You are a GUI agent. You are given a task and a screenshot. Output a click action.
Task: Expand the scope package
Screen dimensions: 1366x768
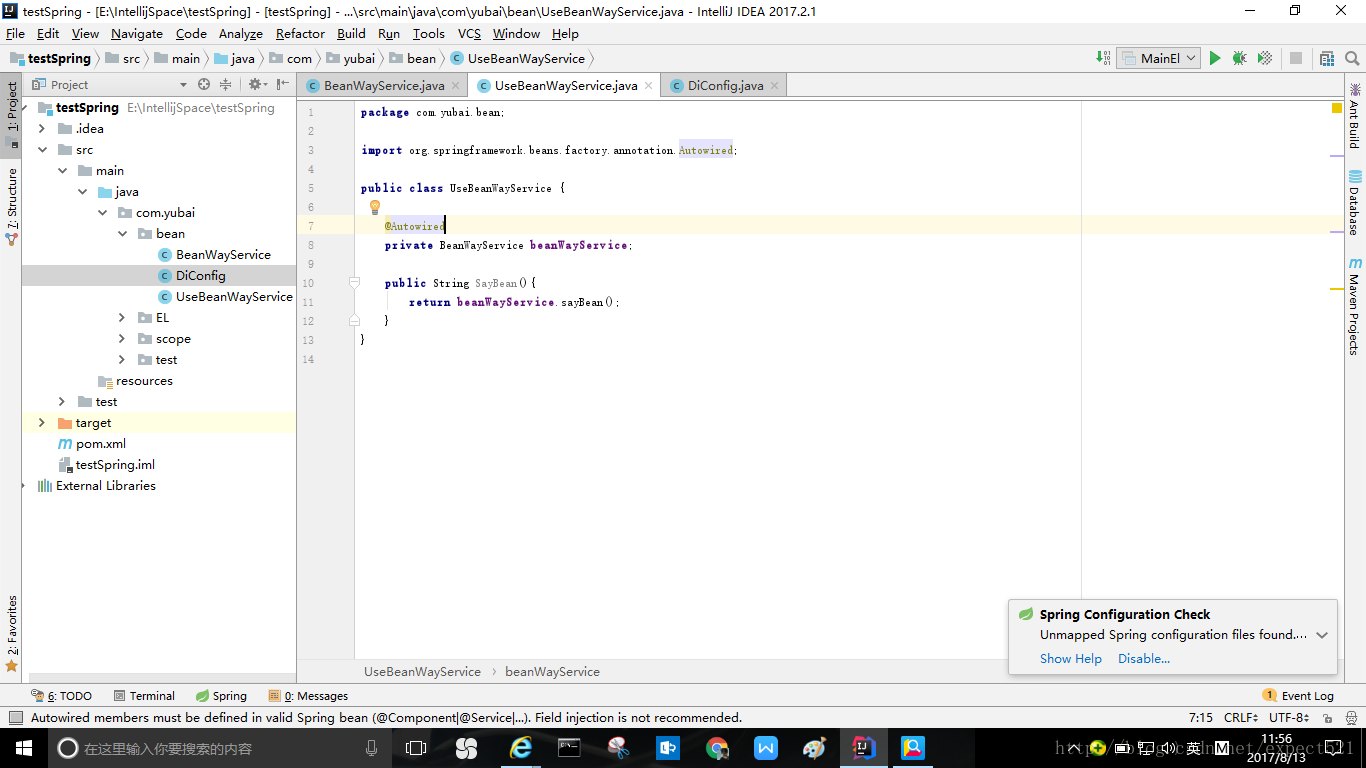coord(122,338)
